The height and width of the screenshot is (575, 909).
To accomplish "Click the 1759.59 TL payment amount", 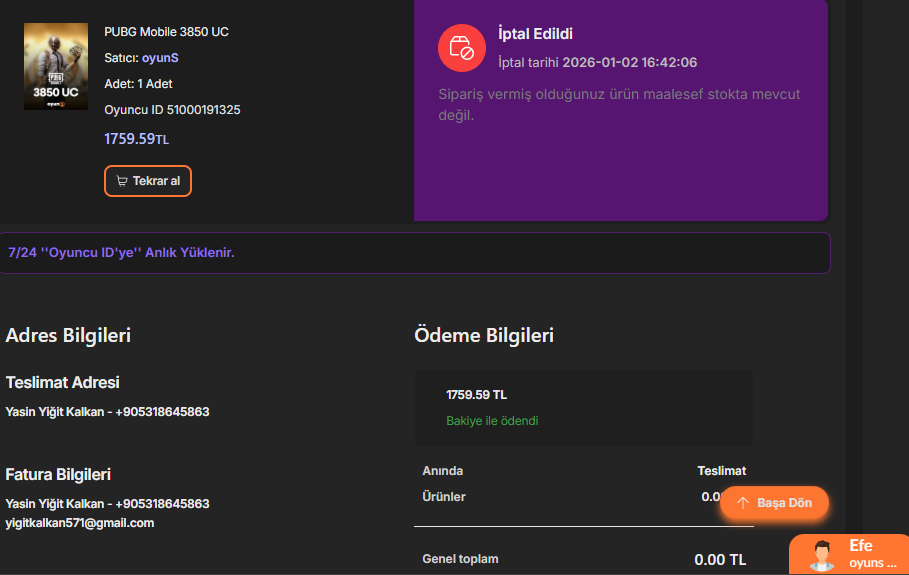I will pyautogui.click(x=477, y=395).
